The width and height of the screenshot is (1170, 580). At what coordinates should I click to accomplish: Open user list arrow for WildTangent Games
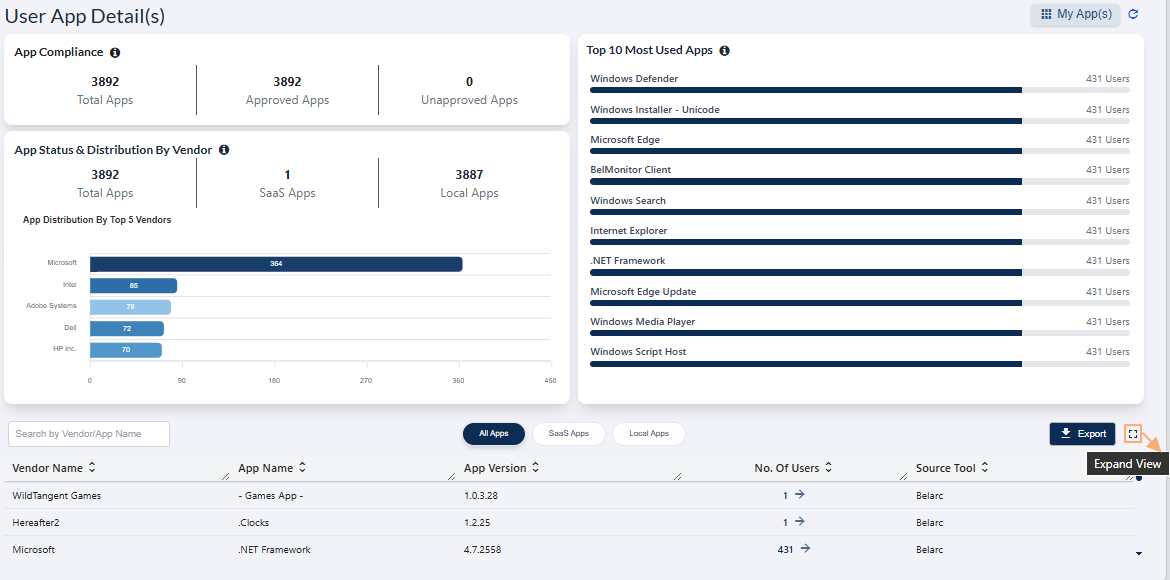[798, 494]
